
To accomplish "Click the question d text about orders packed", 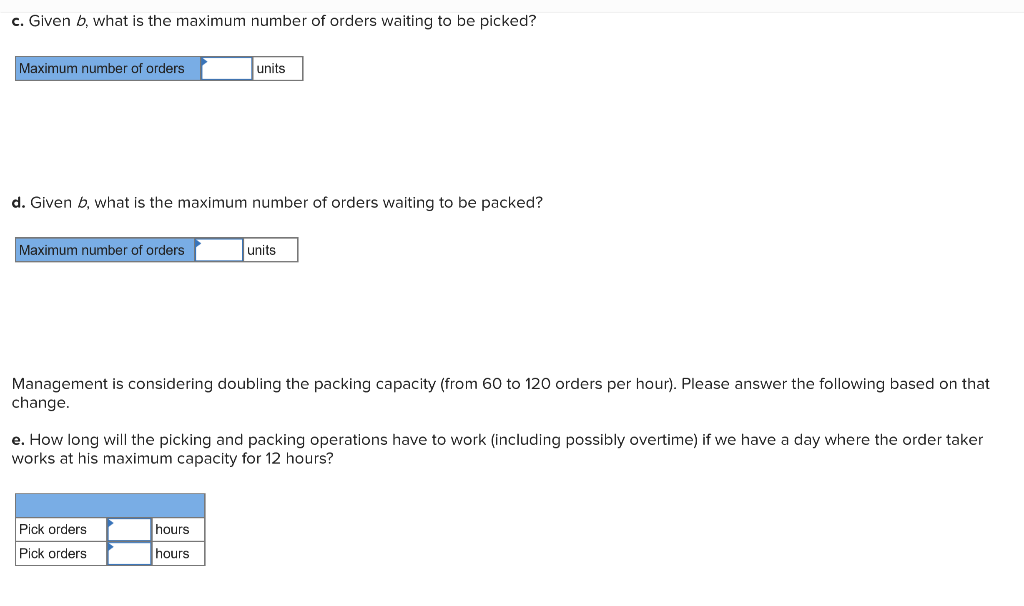I will 278,203.
